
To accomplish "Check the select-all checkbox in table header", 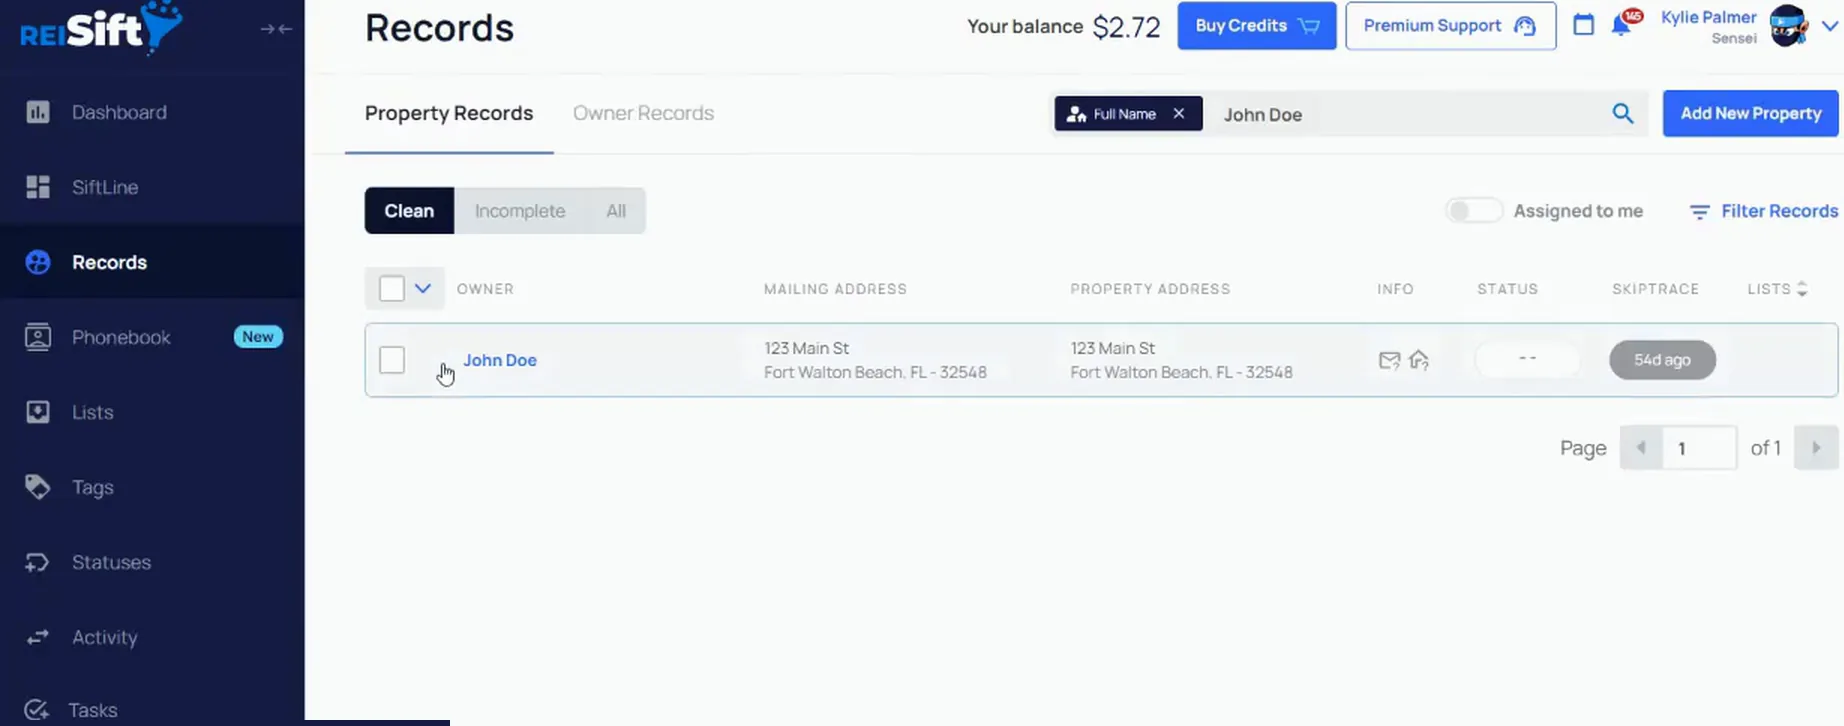I will tap(392, 289).
